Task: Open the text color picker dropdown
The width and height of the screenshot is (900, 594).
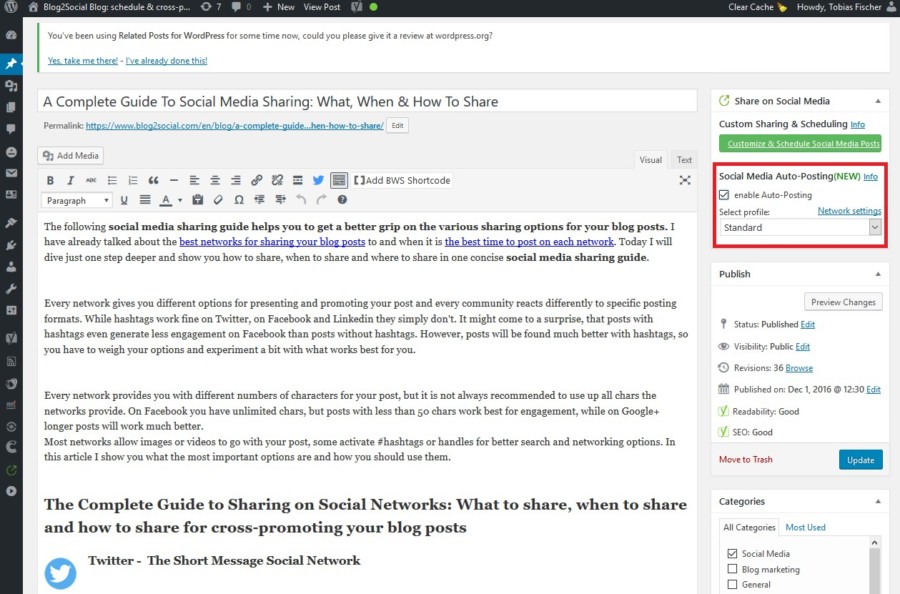Action: click(180, 200)
